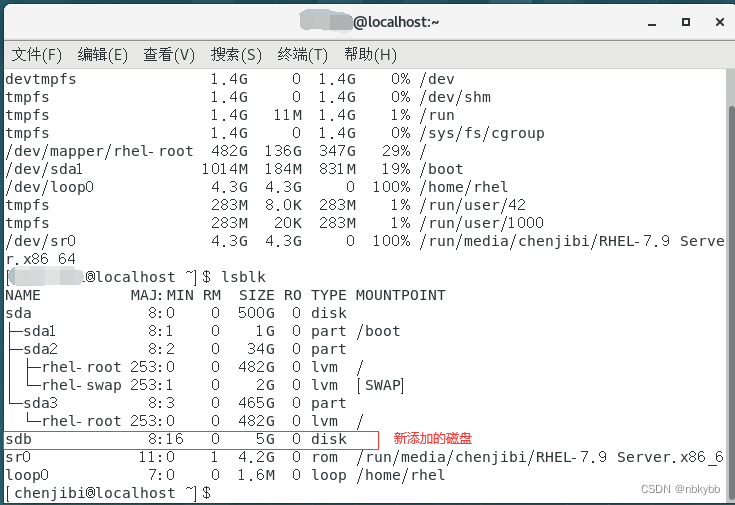Click the 1.6M size of loop0
Screen dimensions: 735x505
point(256,475)
